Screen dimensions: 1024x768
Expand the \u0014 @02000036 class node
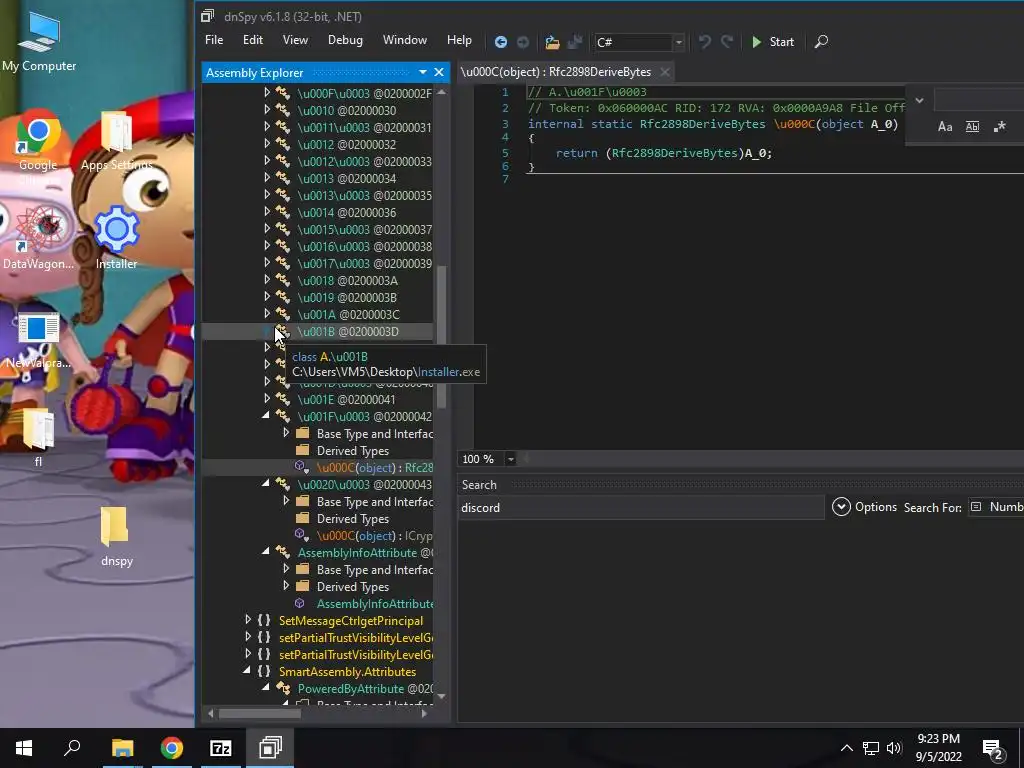[267, 212]
